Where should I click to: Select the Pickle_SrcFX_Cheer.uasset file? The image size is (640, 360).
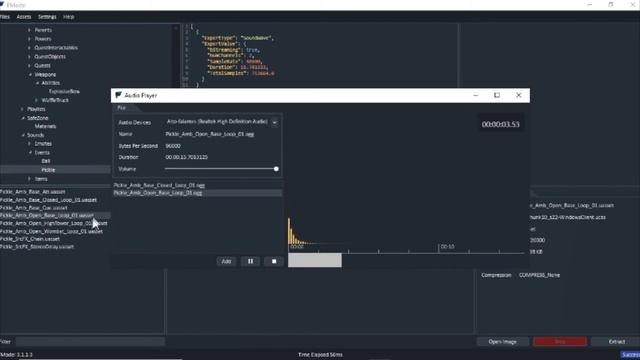click(x=30, y=239)
